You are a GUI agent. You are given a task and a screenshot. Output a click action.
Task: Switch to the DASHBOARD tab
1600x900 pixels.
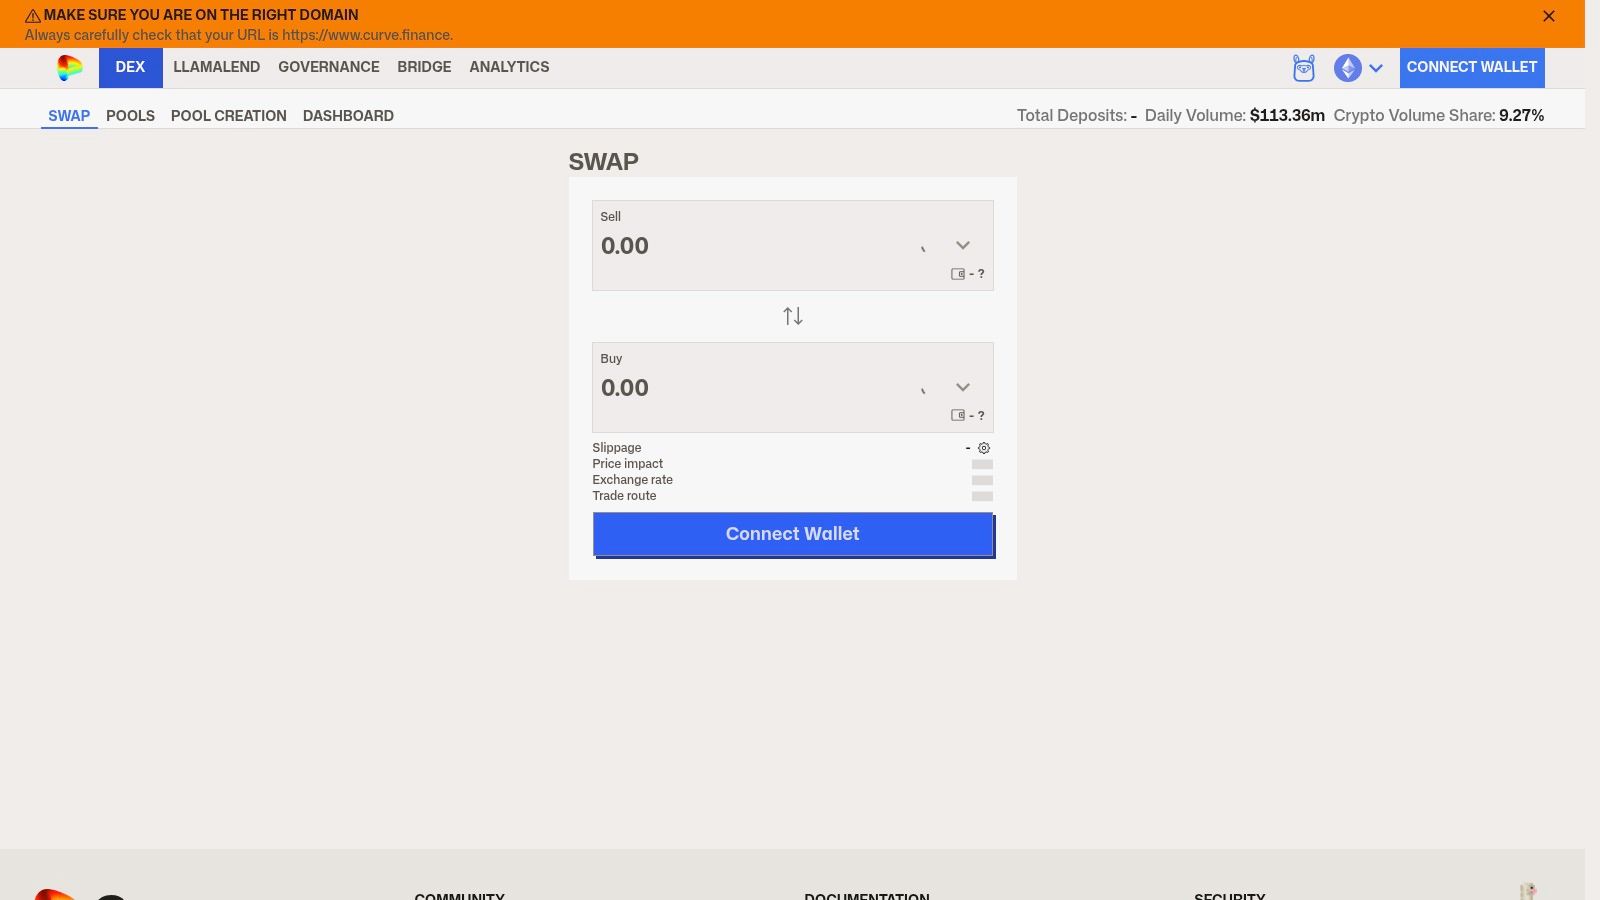click(x=348, y=116)
